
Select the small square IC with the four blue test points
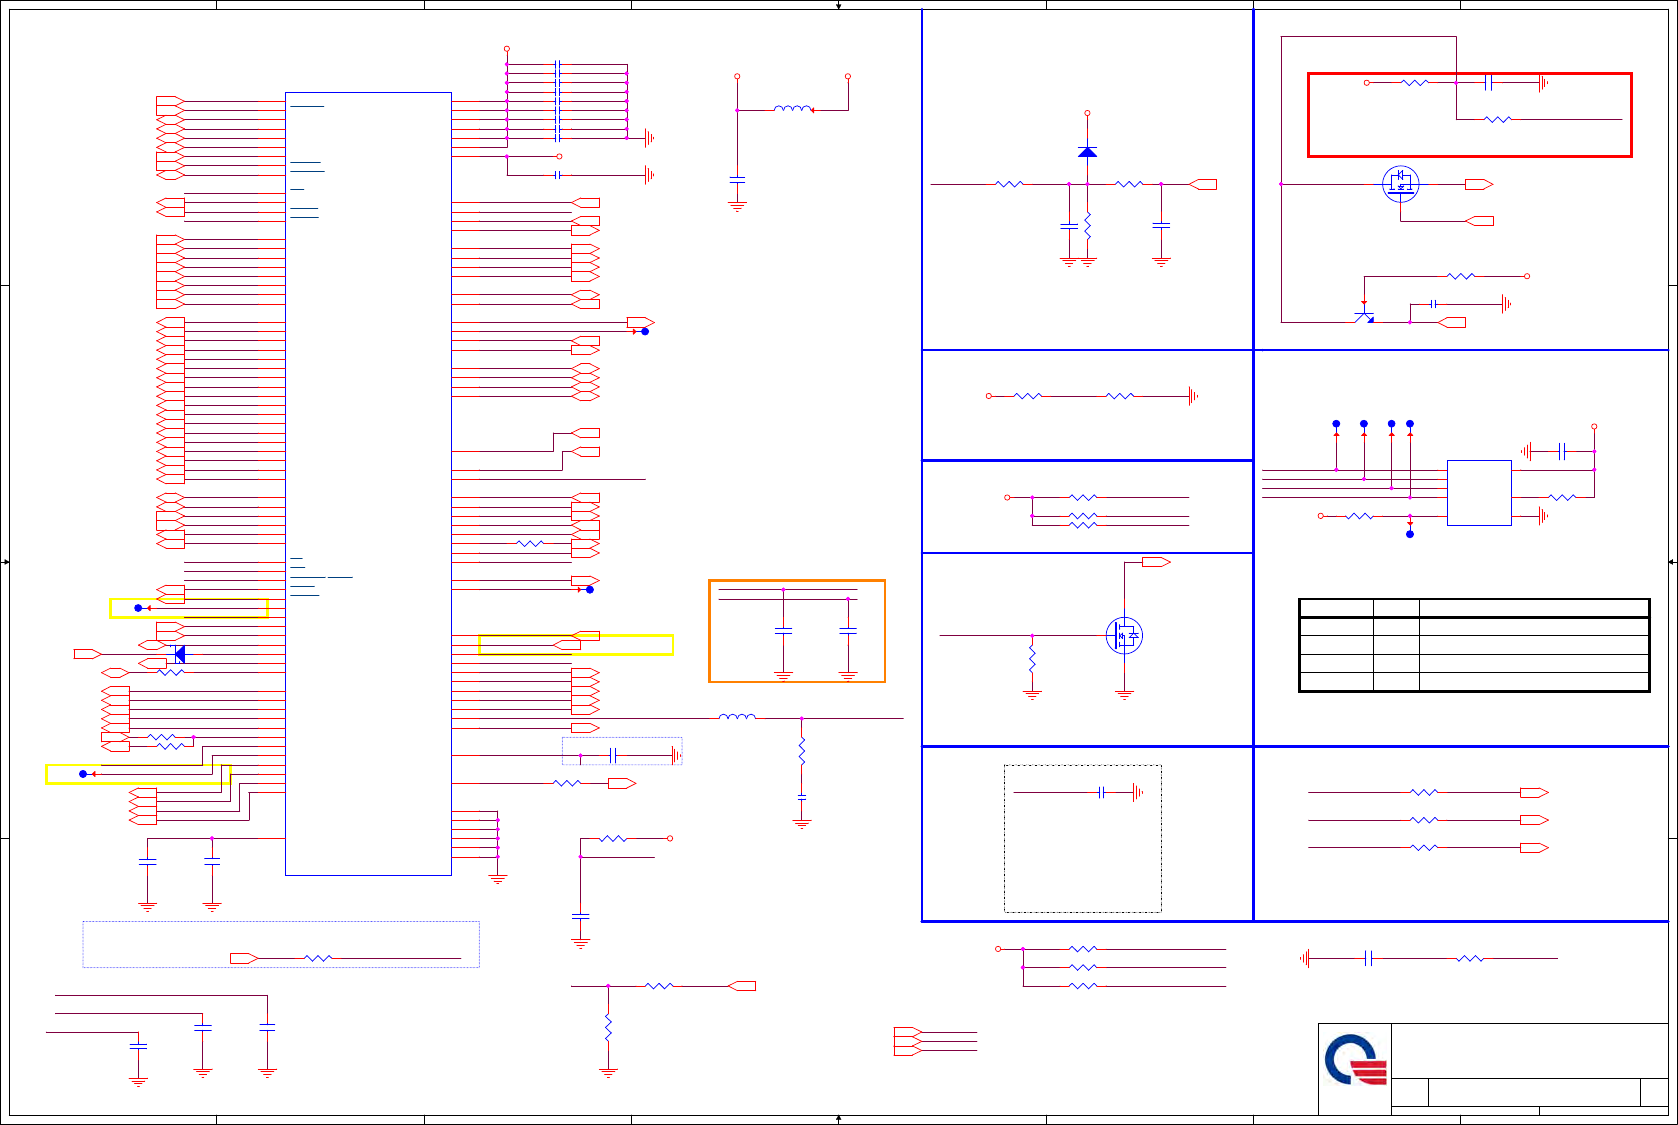(1479, 493)
